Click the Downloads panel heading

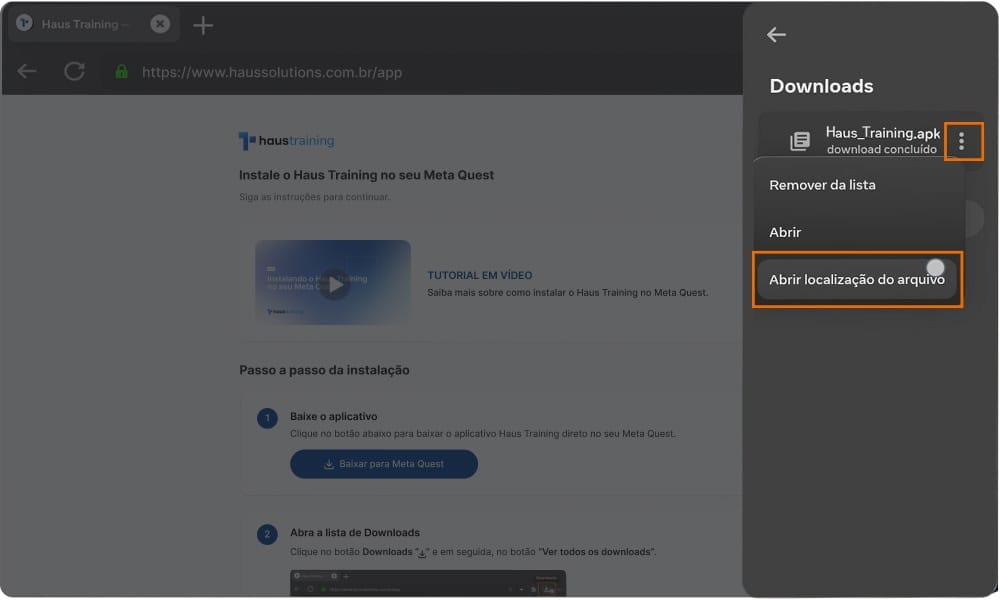821,86
